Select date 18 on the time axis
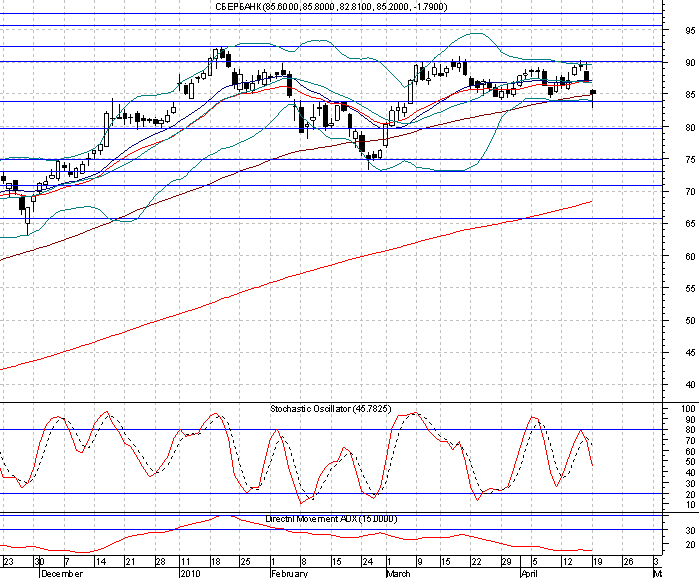Viewport: 699px width, 578px height. (x=215, y=562)
